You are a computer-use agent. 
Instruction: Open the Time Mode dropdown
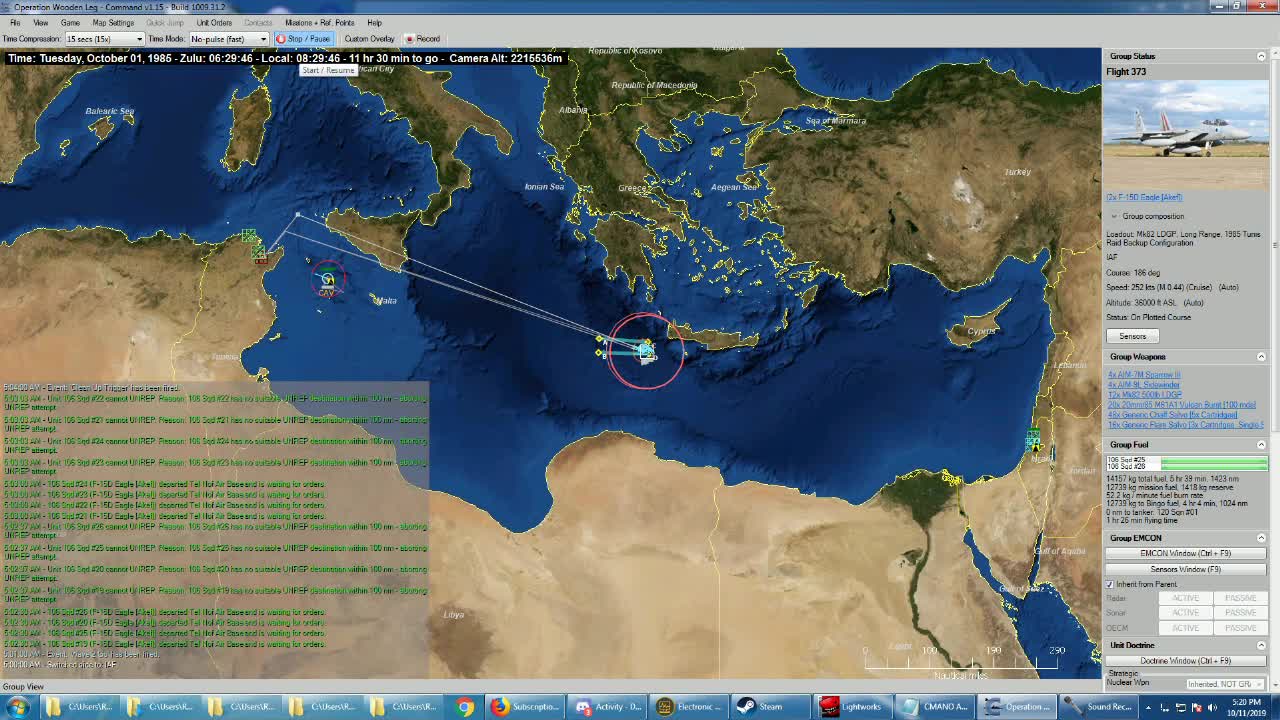(x=228, y=39)
